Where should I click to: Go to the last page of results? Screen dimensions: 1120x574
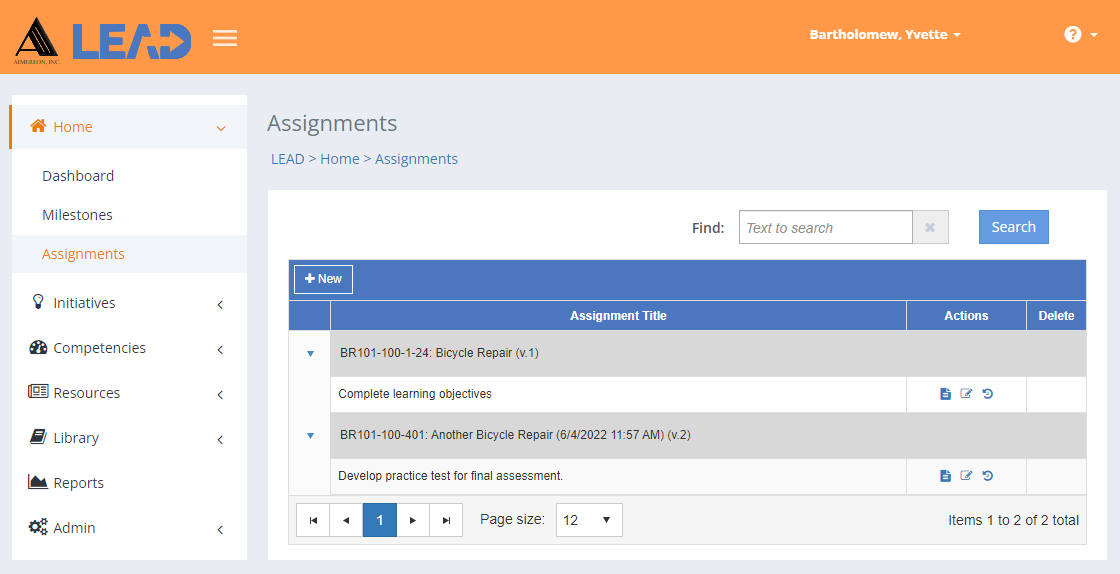446,520
